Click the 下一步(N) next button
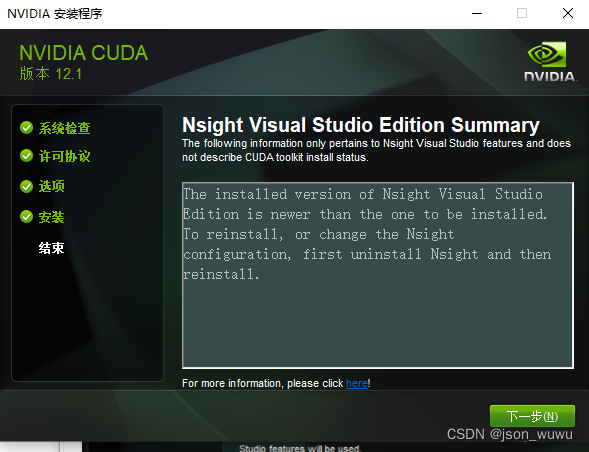The width and height of the screenshot is (589, 452). 532,416
